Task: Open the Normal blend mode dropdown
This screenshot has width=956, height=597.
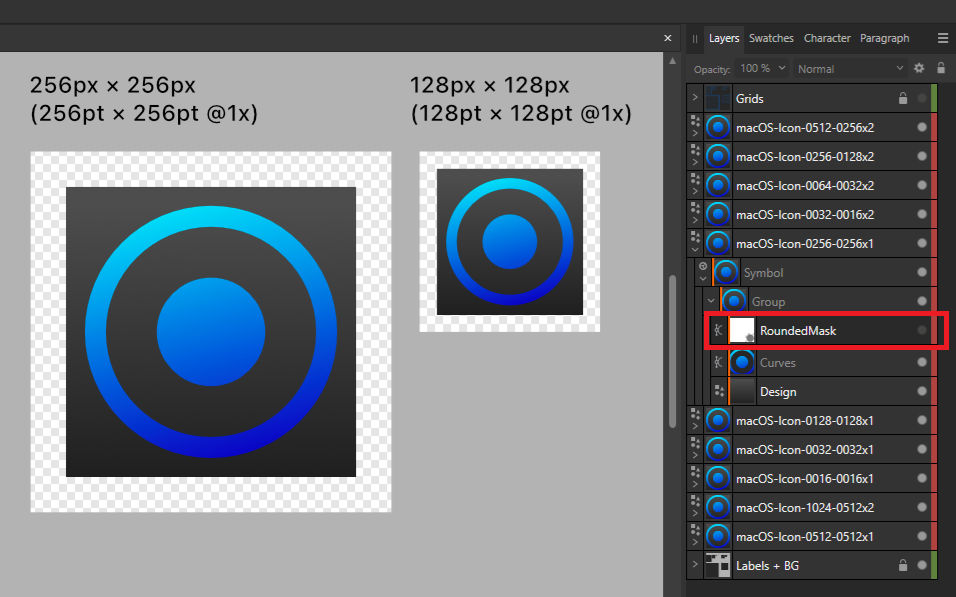Action: tap(850, 69)
